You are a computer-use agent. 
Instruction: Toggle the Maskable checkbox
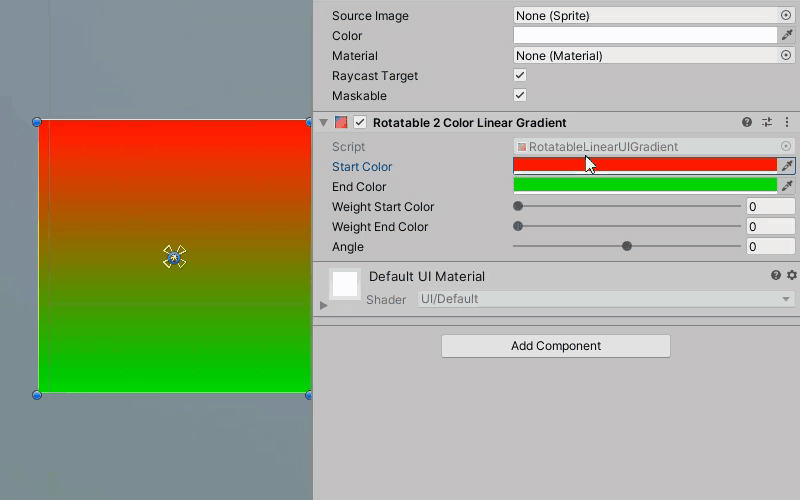520,95
